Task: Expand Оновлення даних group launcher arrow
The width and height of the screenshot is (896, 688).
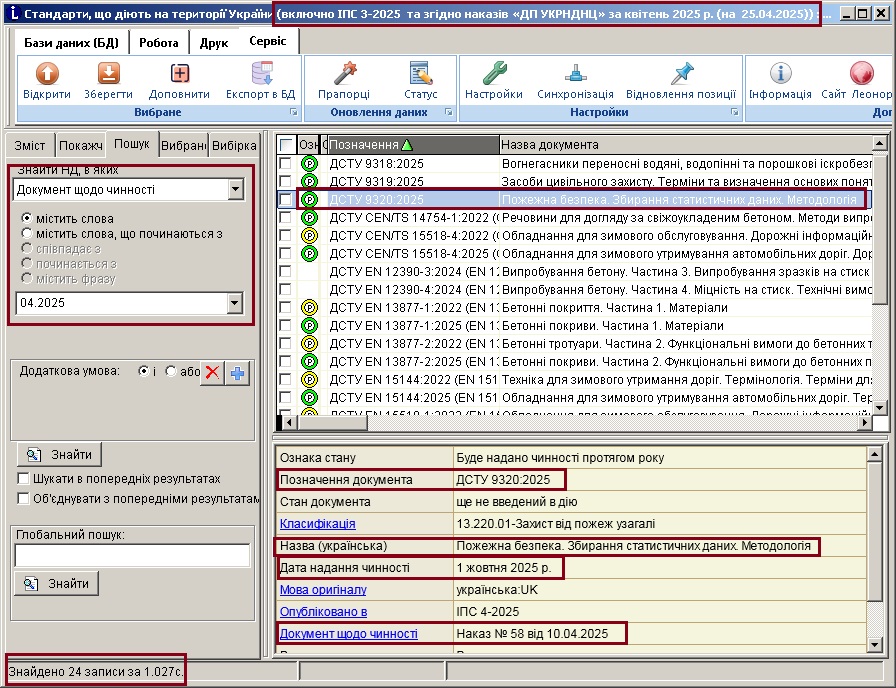Action: pos(449,113)
